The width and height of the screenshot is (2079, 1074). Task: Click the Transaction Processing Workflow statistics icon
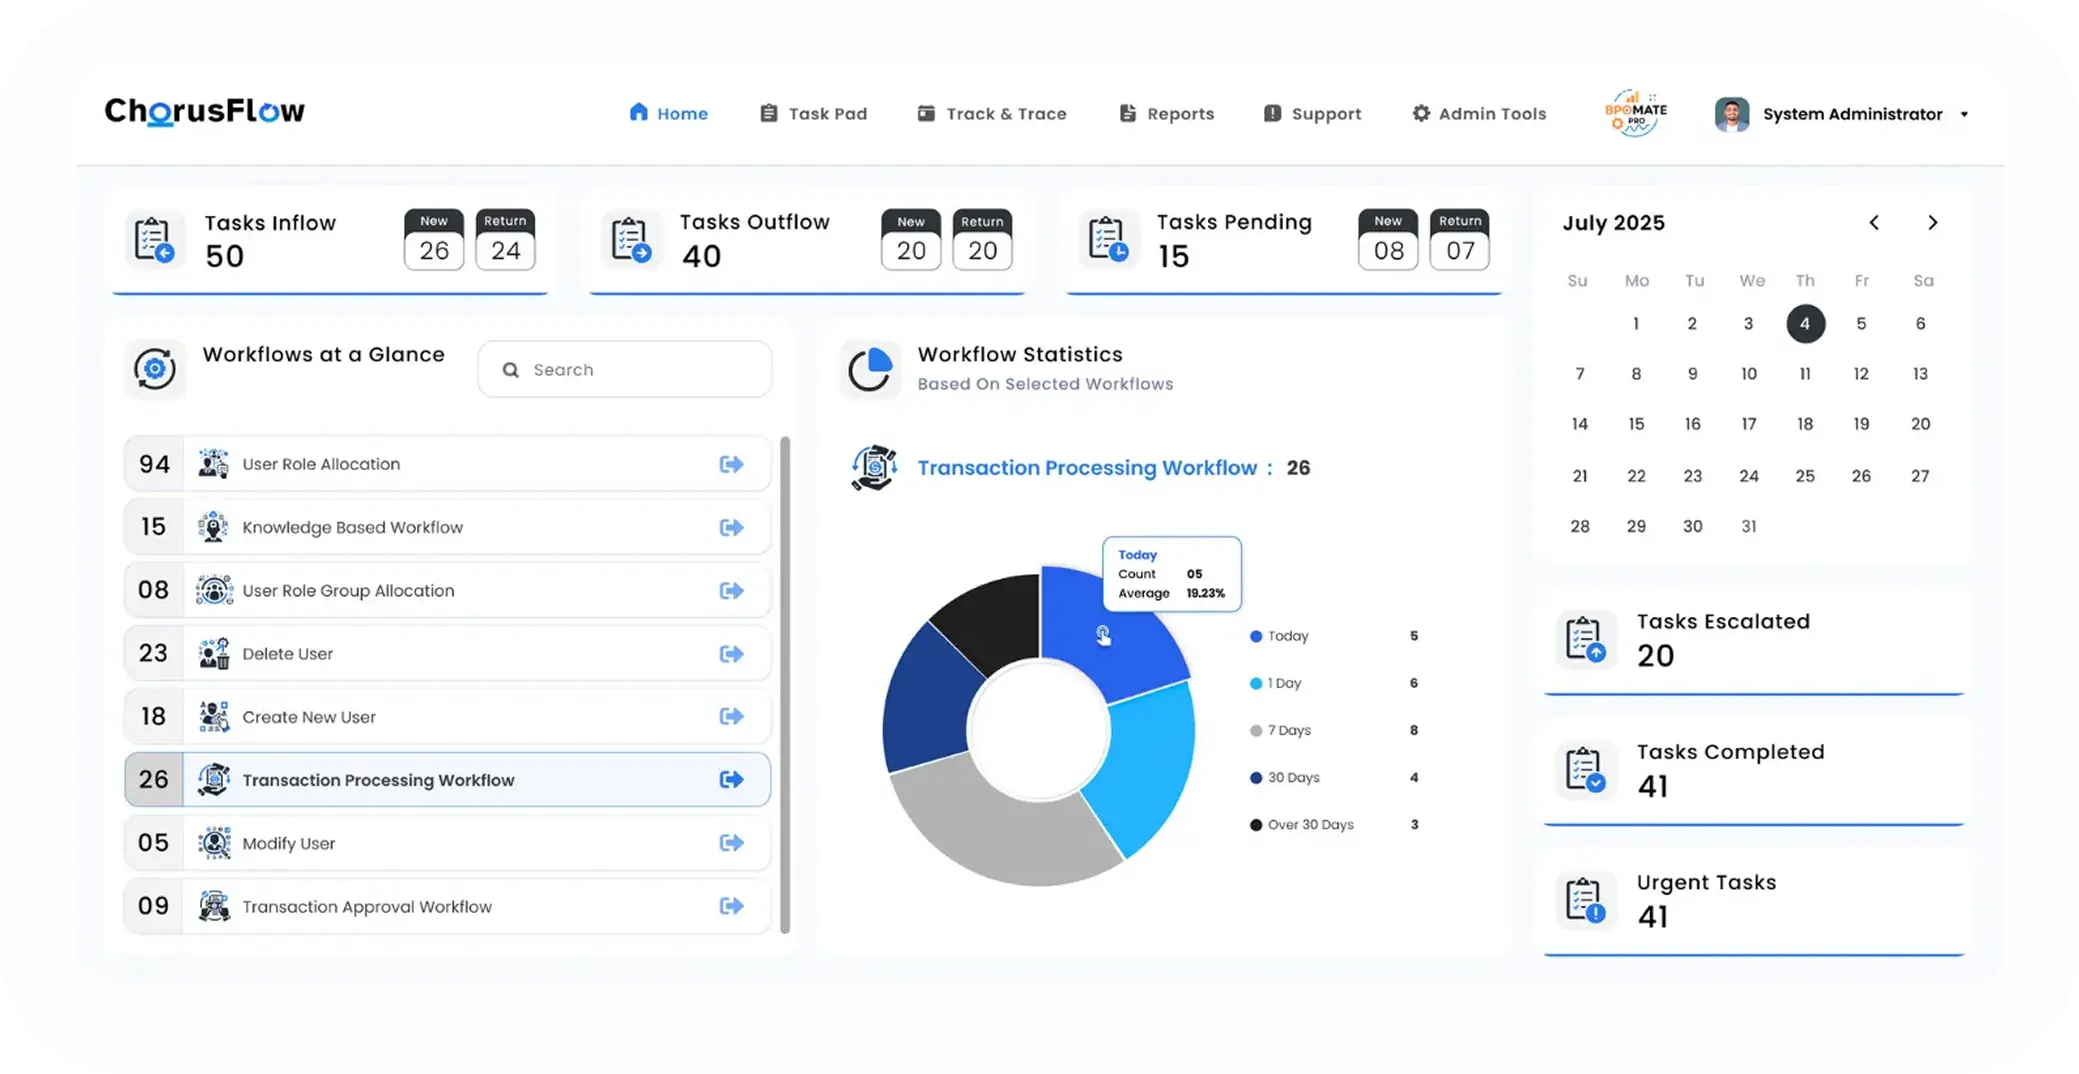coord(874,468)
